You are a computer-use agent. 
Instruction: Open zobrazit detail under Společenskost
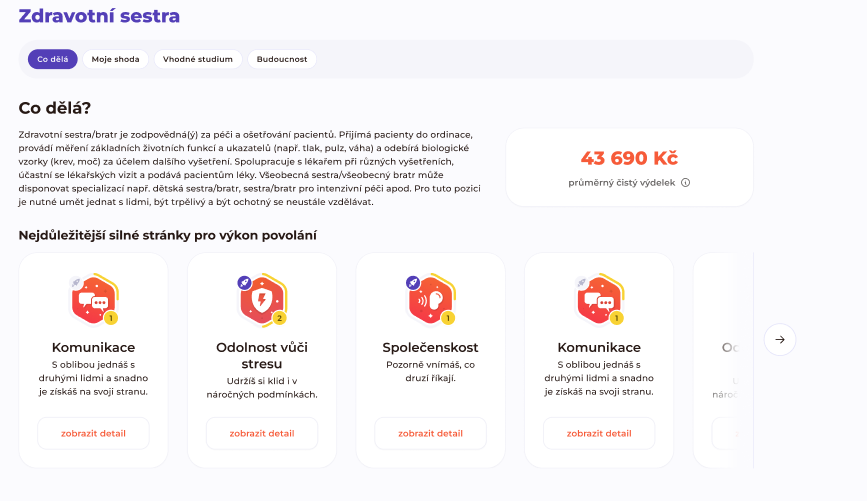pos(430,434)
